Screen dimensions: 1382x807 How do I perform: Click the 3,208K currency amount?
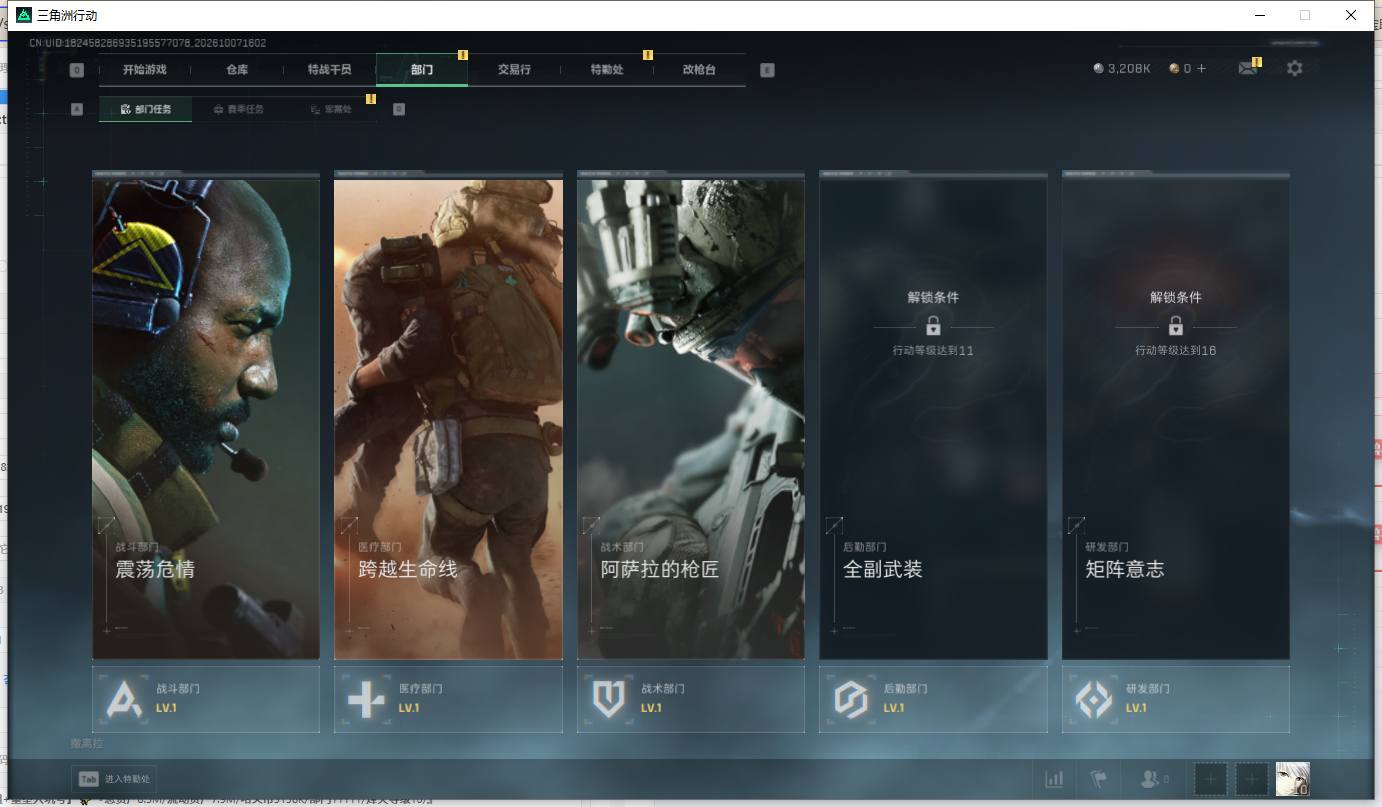(x=1129, y=69)
